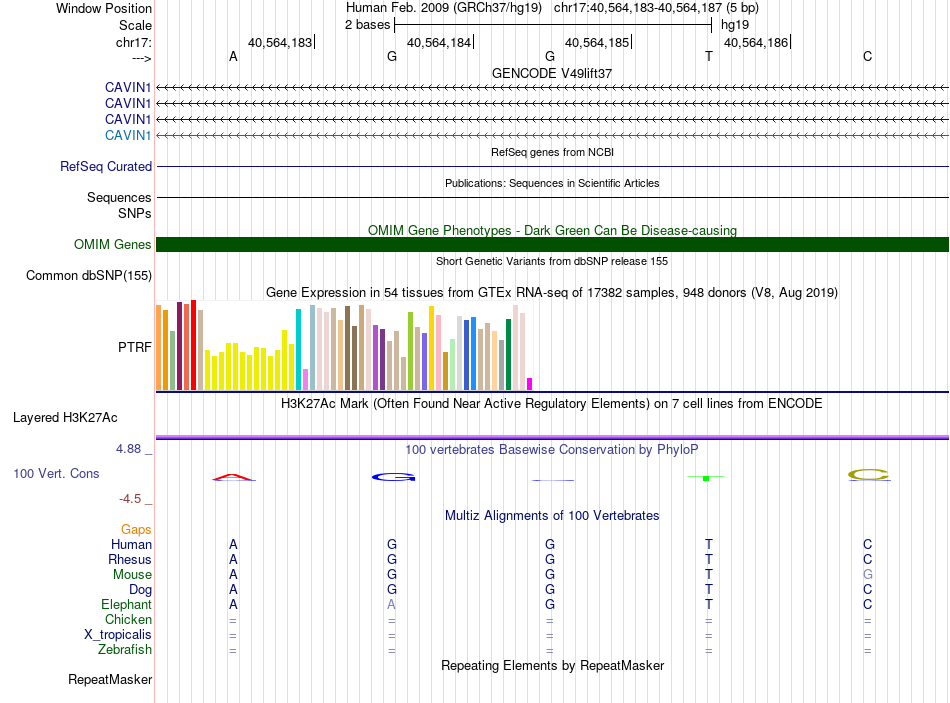Click the magenta last bar in GTEx chart

tap(530, 384)
